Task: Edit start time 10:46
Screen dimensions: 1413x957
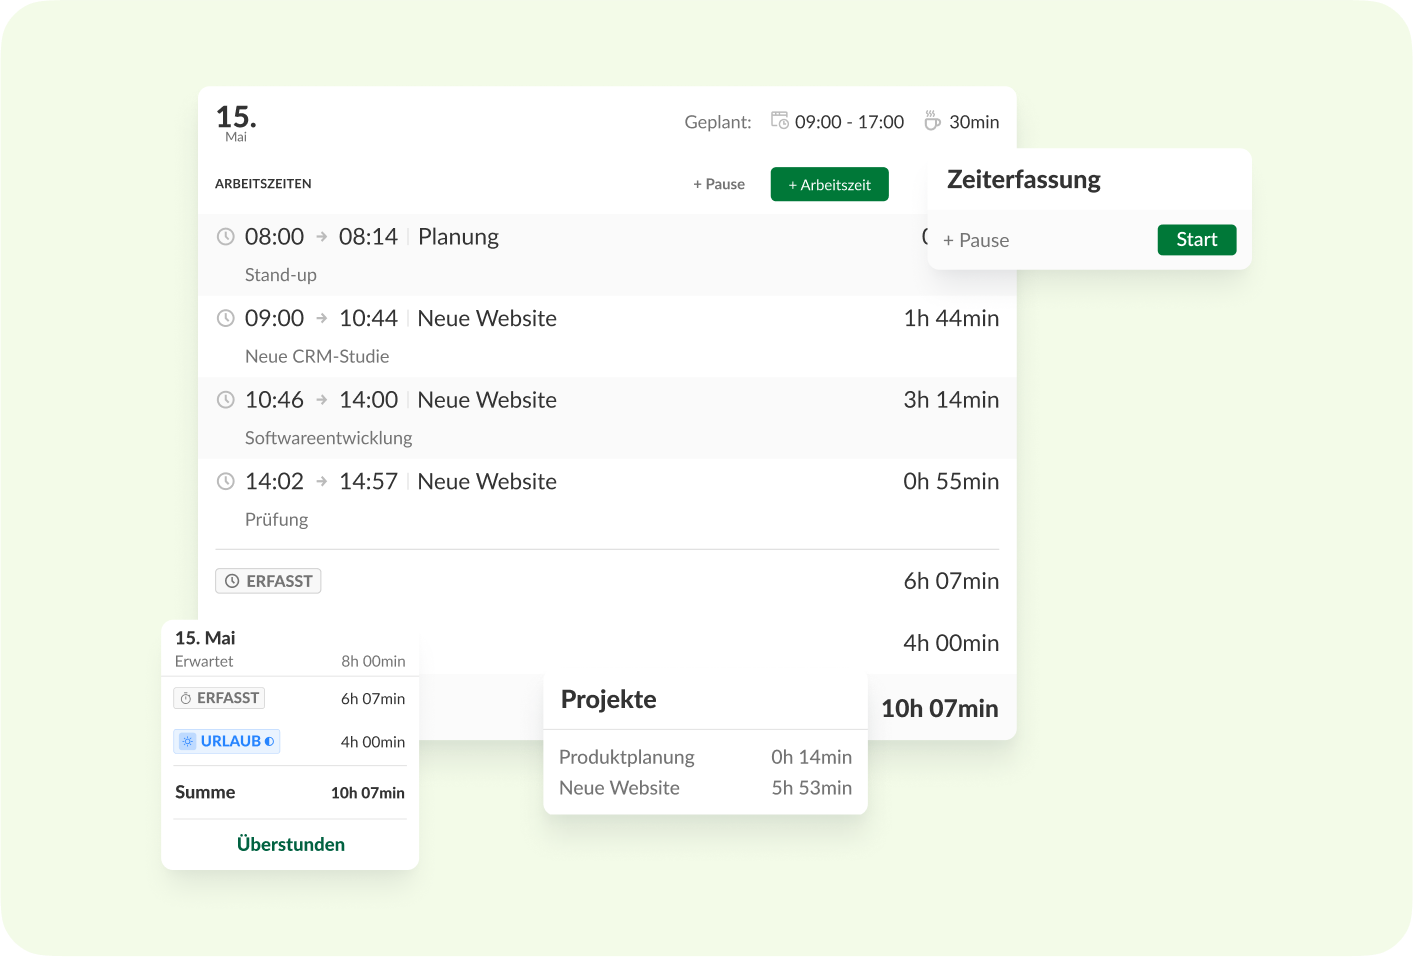Action: (x=274, y=400)
